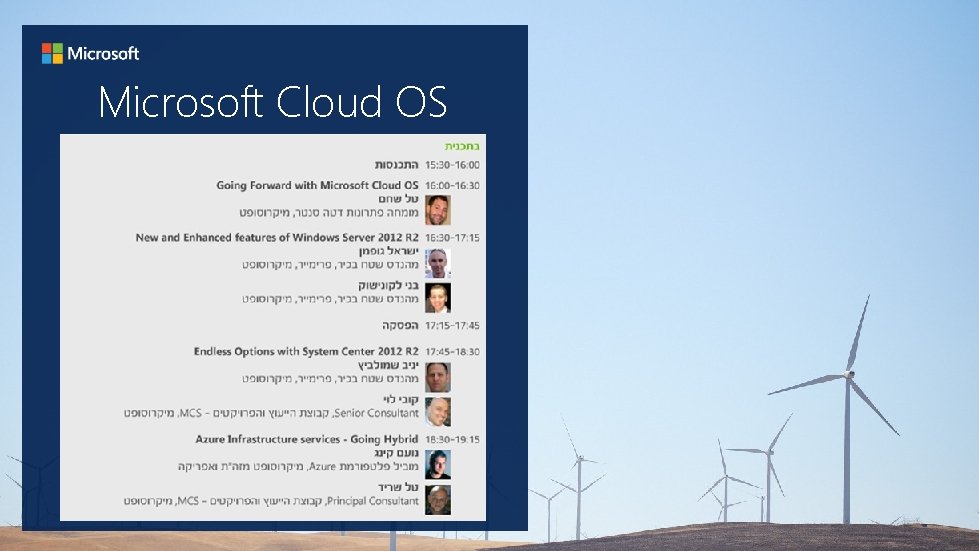The height and width of the screenshot is (551, 979).
Task: Click the 'Microsoft Cloud OS' title
Action: click(273, 102)
